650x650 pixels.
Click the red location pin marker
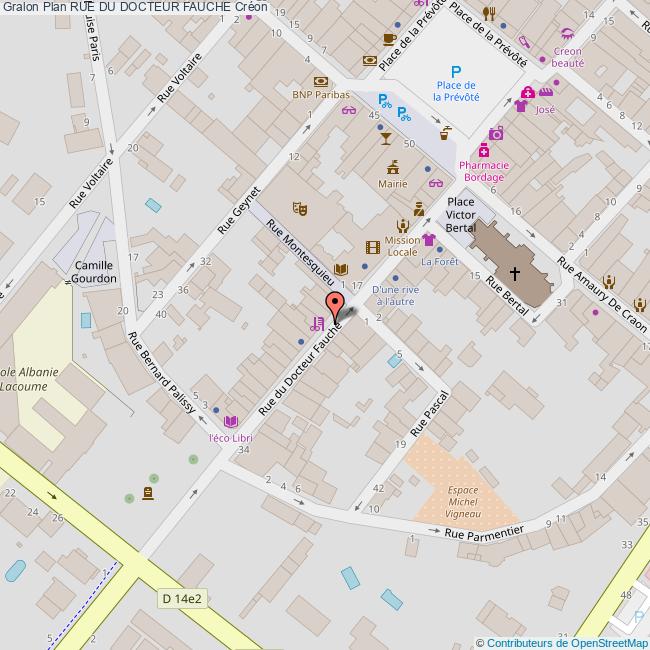coord(335,304)
